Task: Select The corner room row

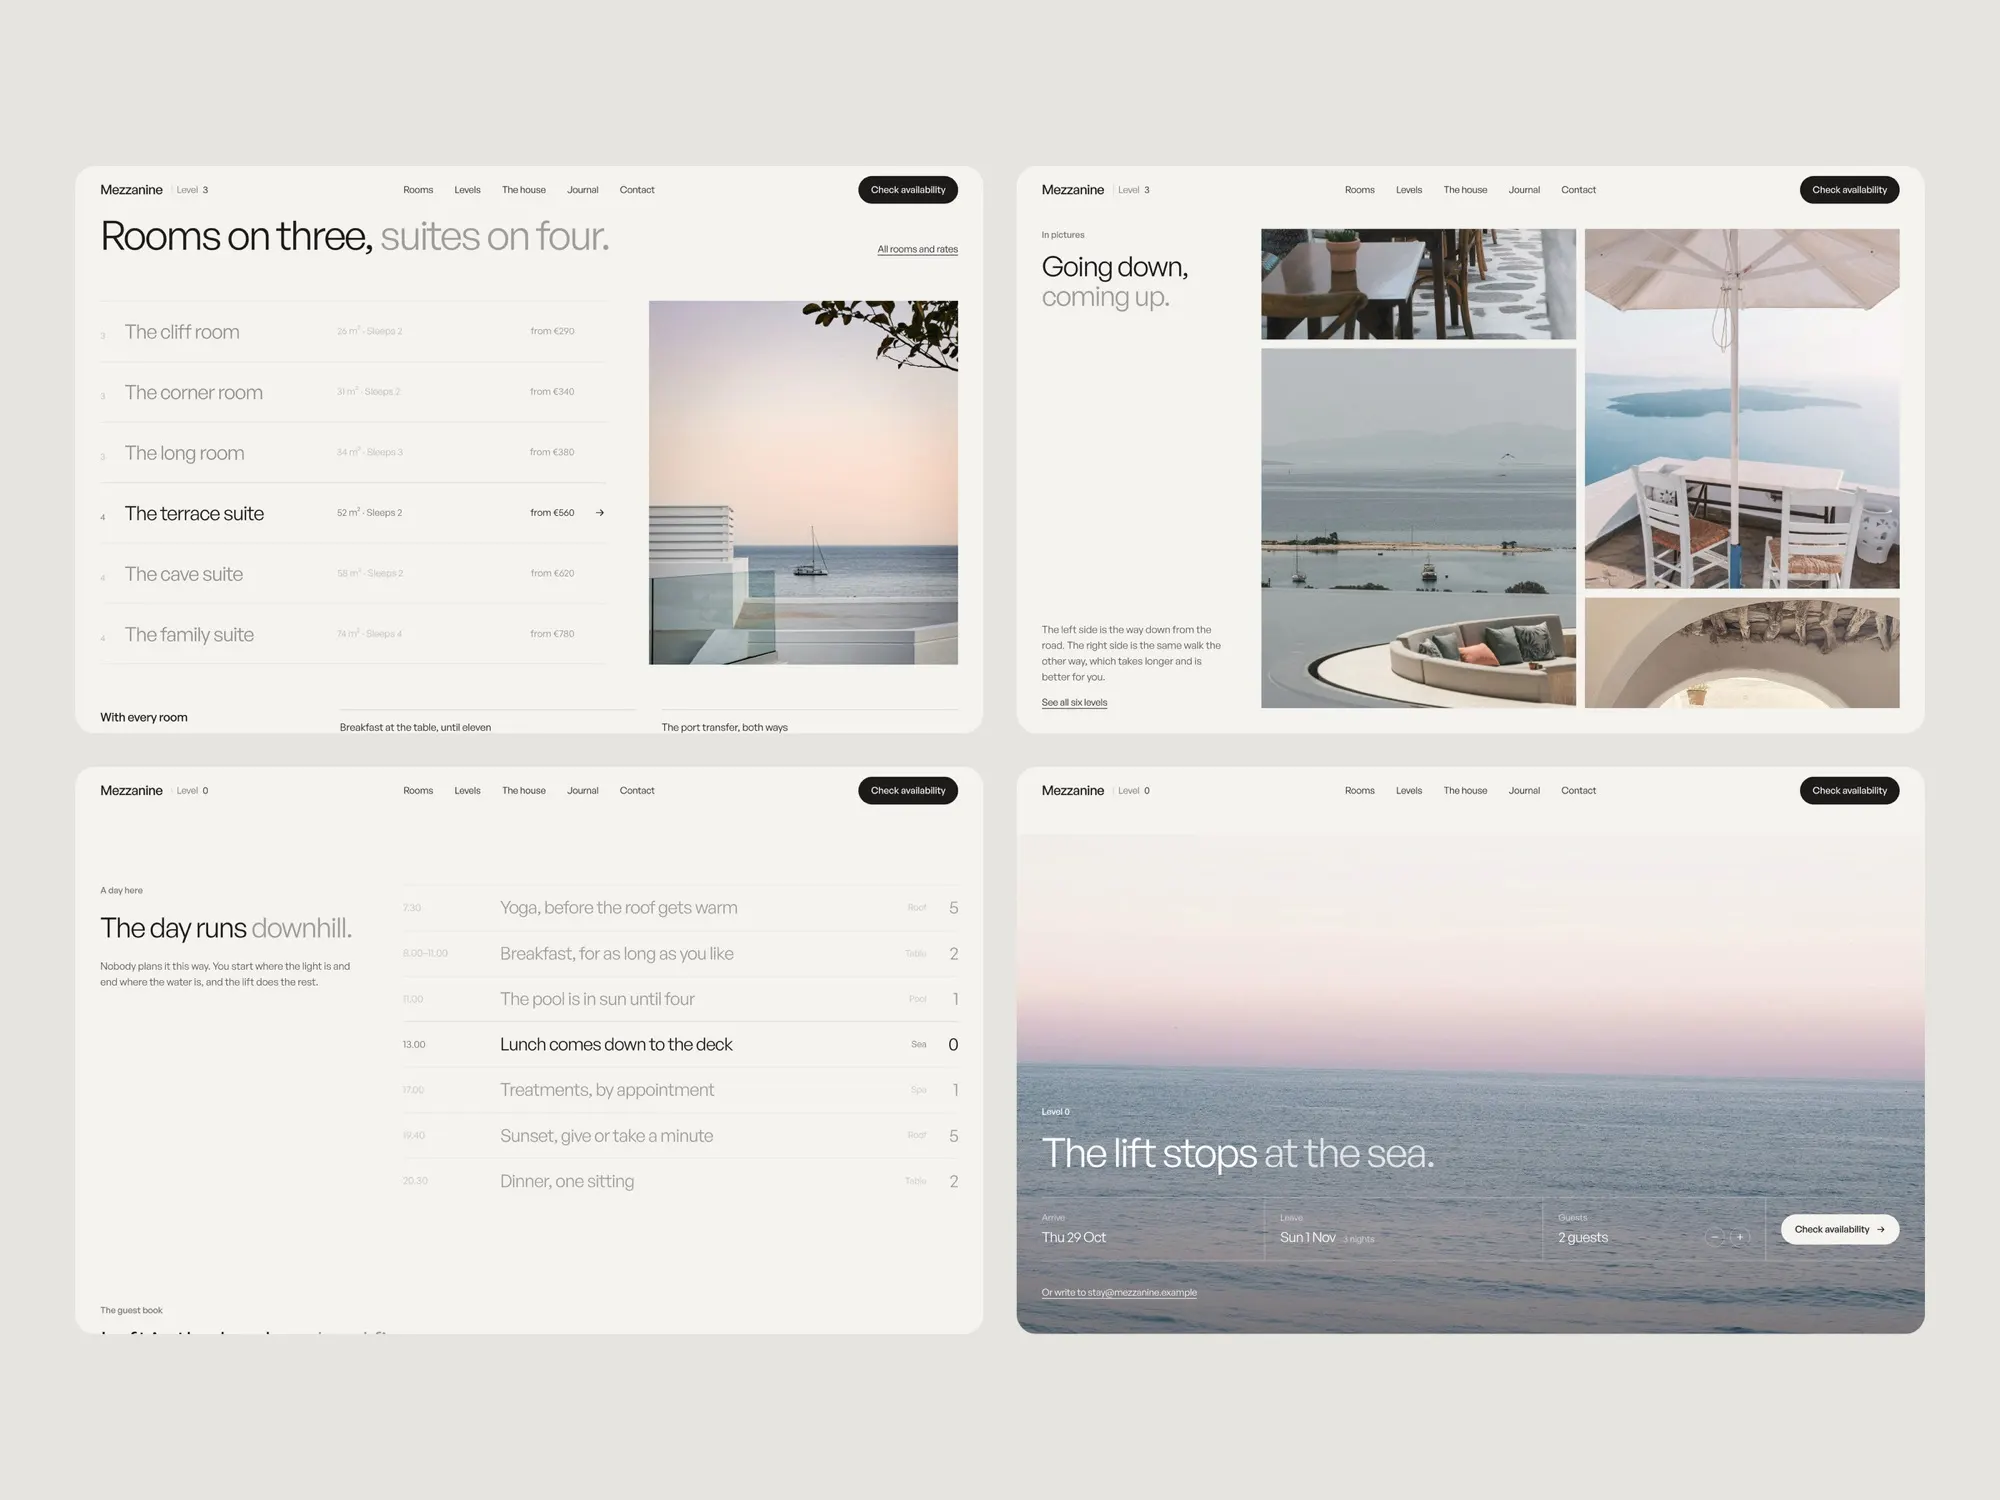Action: coord(353,392)
